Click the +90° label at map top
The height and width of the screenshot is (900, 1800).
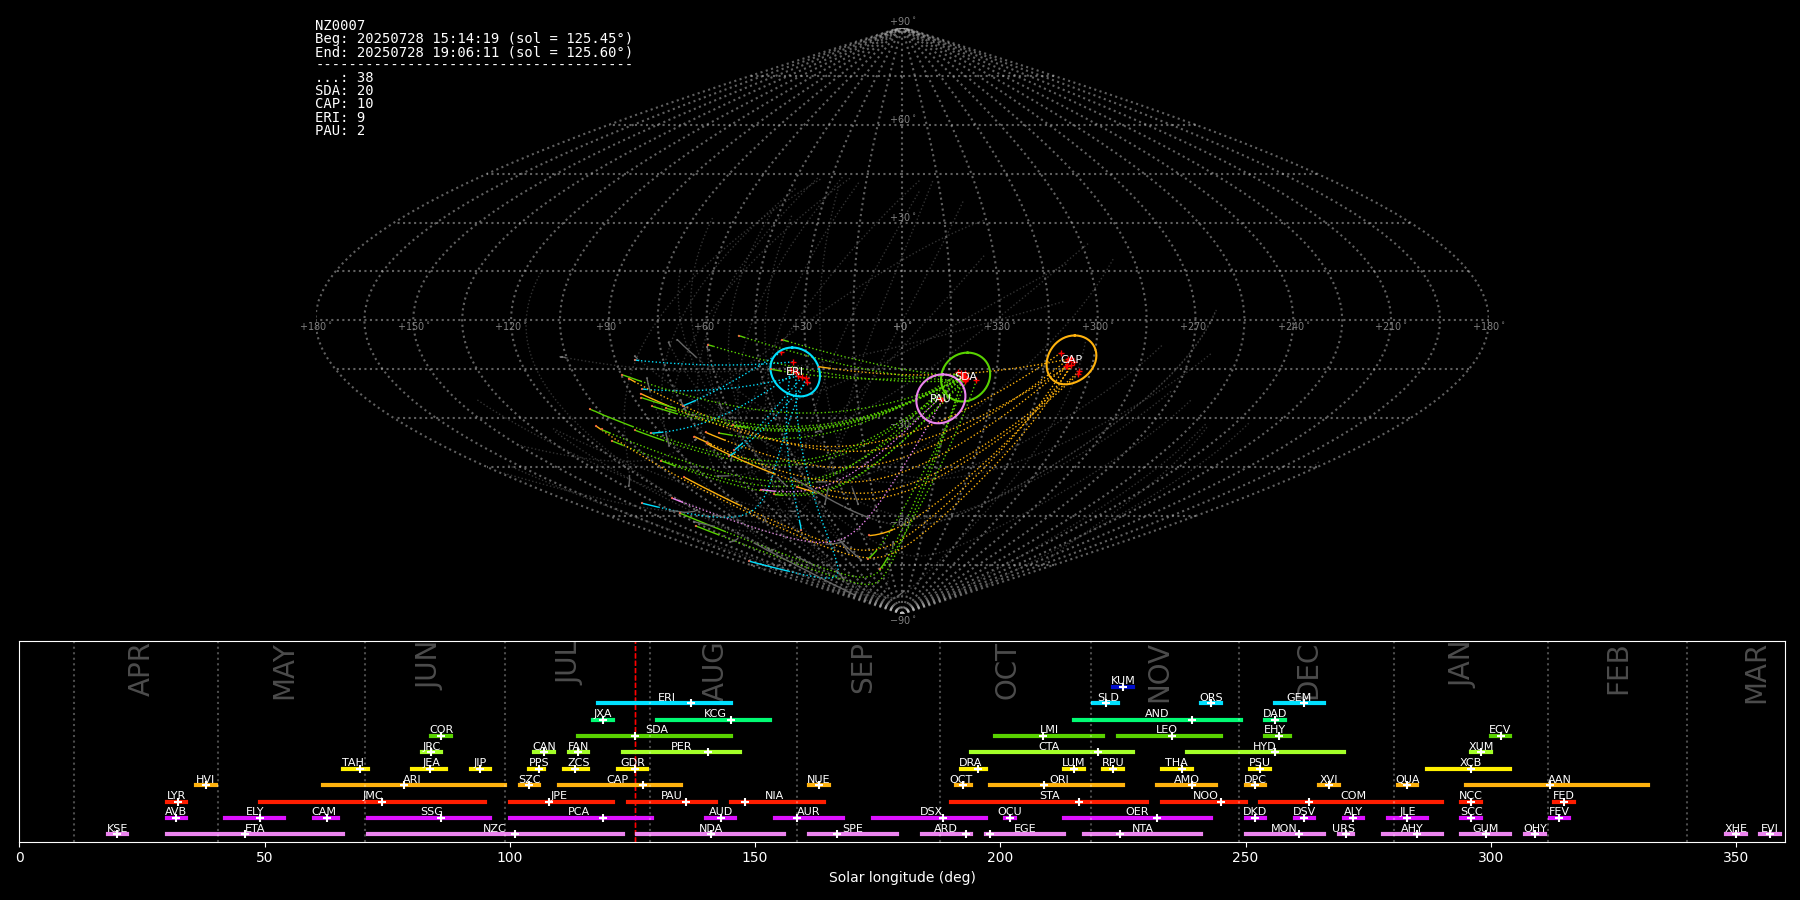pos(901,22)
